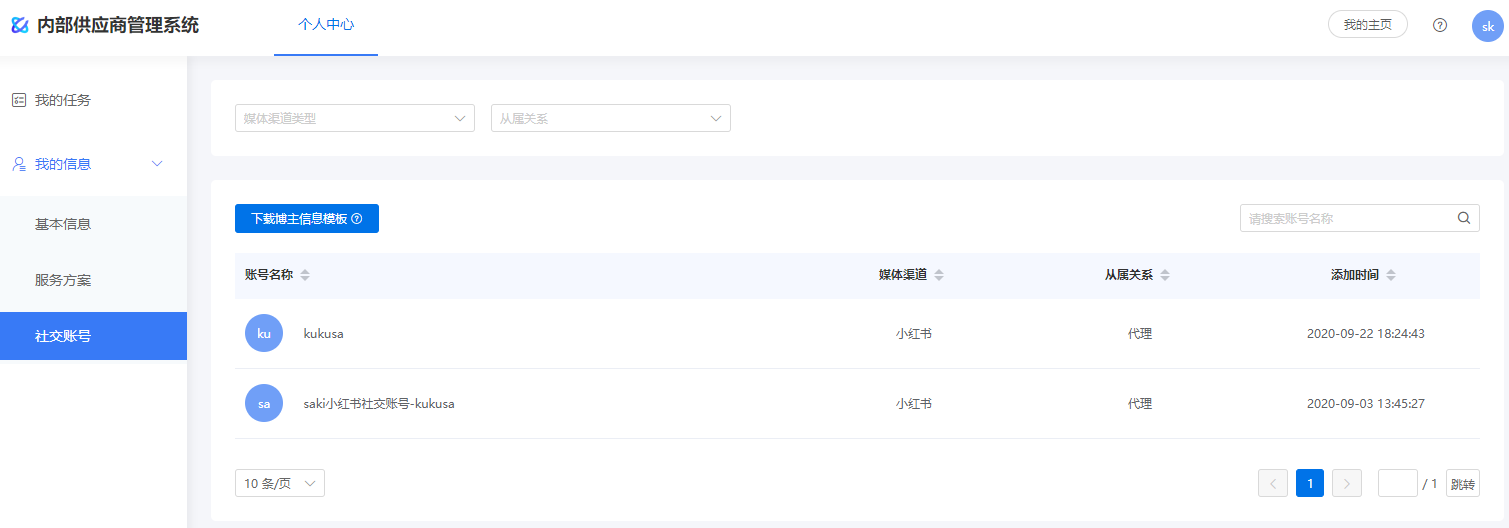The image size is (1509, 528).
Task: Sort by 媒体渠道 column arrows
Action: [939, 275]
